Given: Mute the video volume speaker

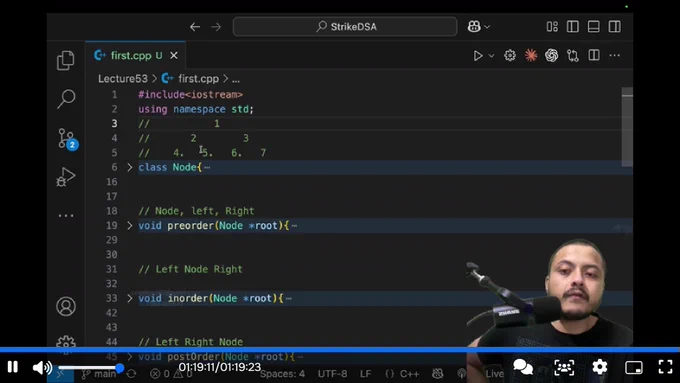Looking at the screenshot, I should click(x=42, y=367).
